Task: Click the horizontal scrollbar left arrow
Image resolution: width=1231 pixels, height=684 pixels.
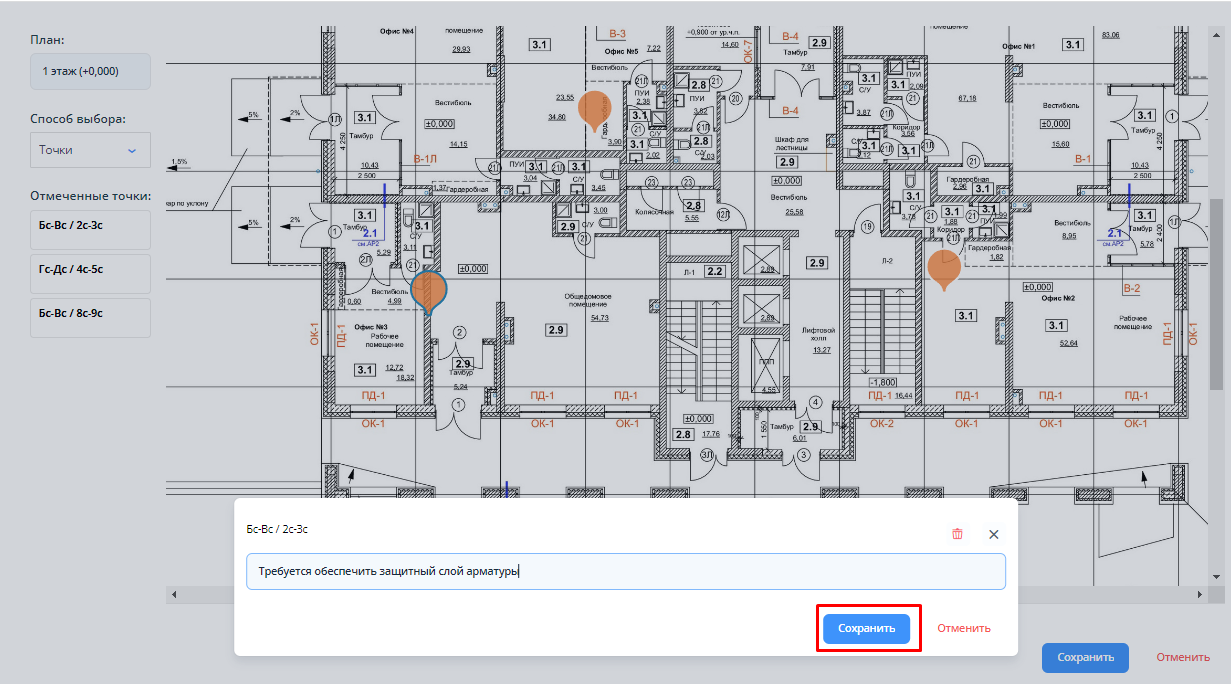Action: [x=174, y=594]
